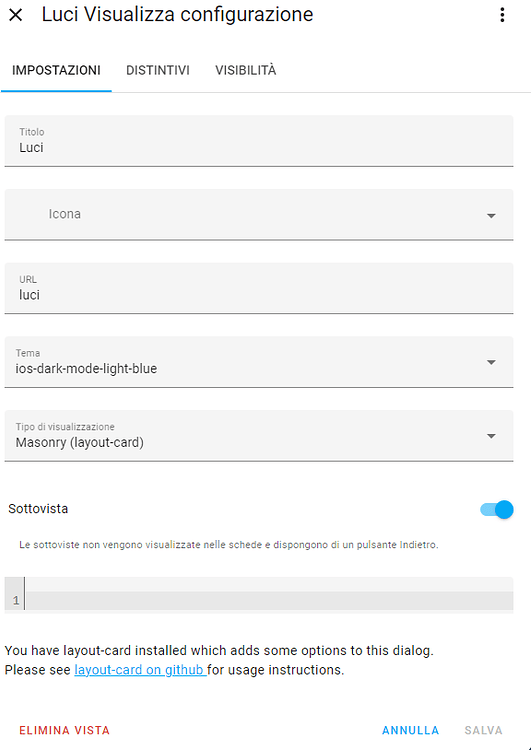Click the Salva button

point(483,730)
